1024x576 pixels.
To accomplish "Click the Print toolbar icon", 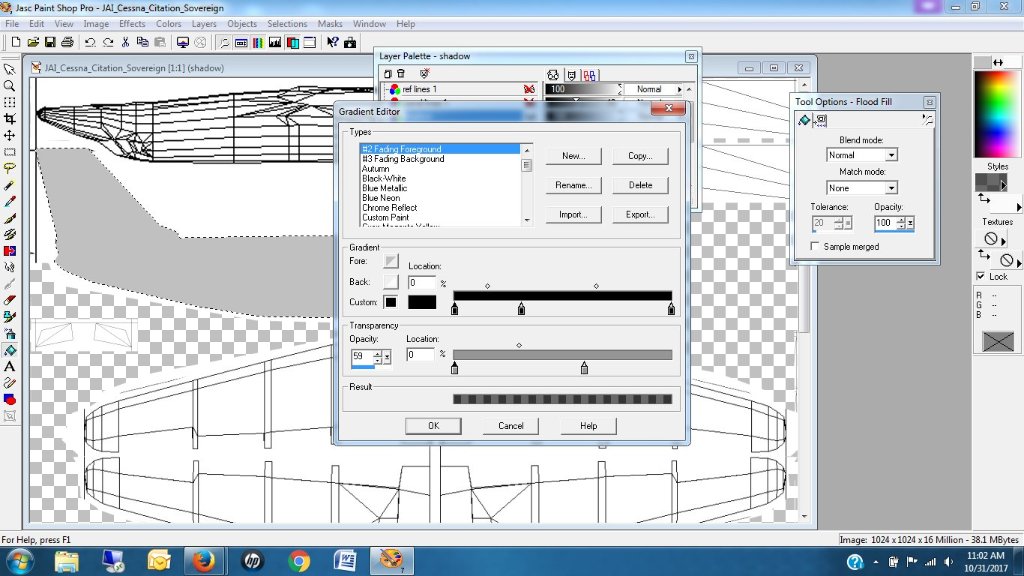I will [66, 43].
